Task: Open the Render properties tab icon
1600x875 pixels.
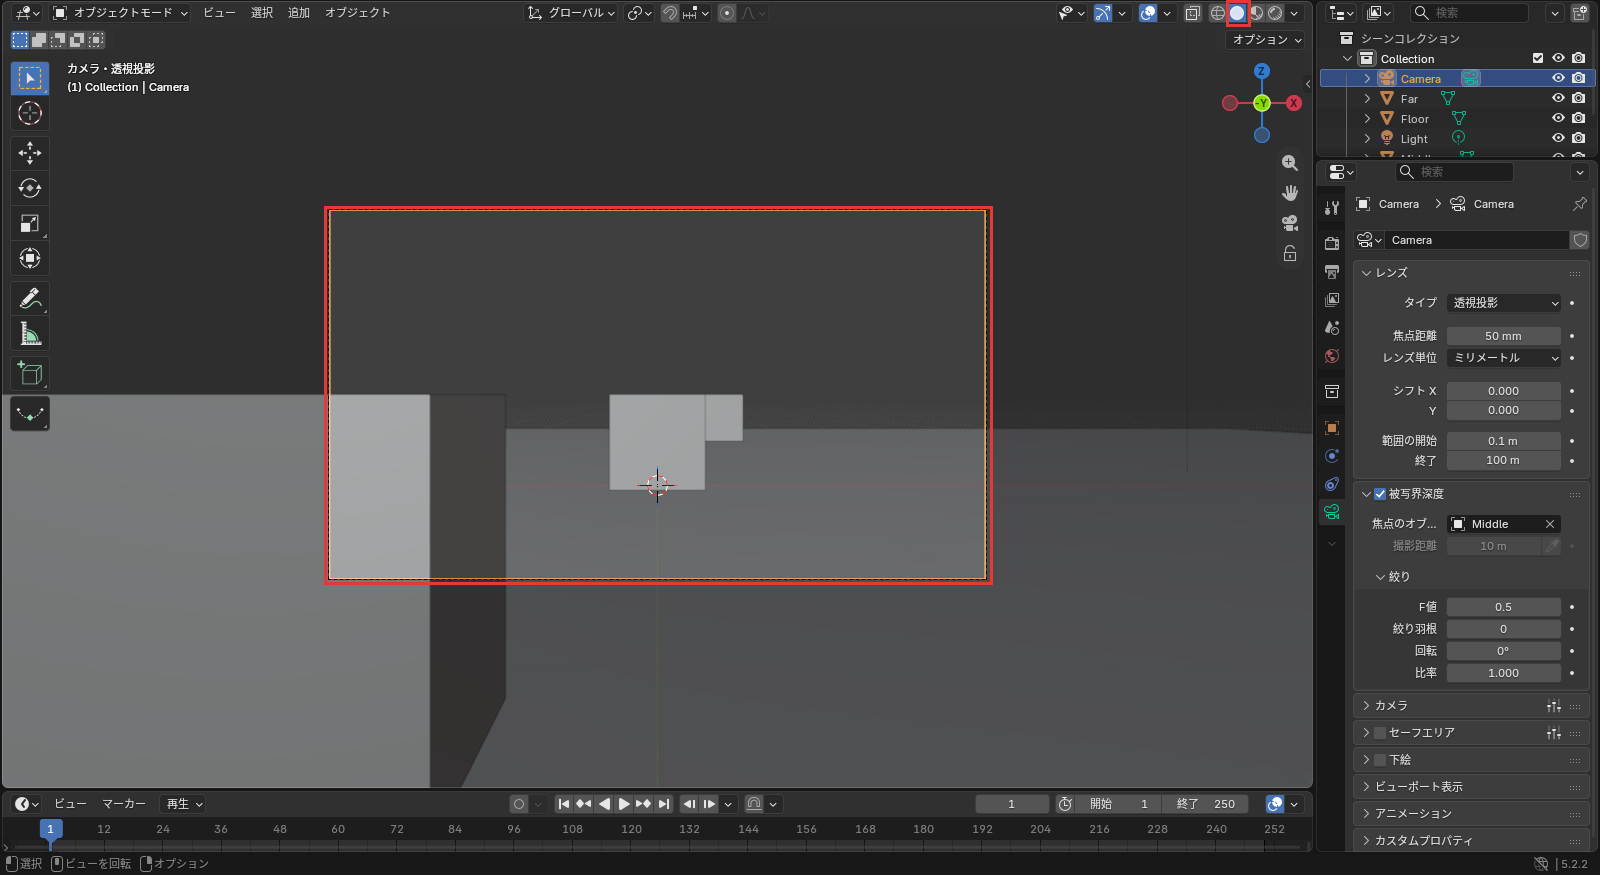Action: pyautogui.click(x=1332, y=243)
